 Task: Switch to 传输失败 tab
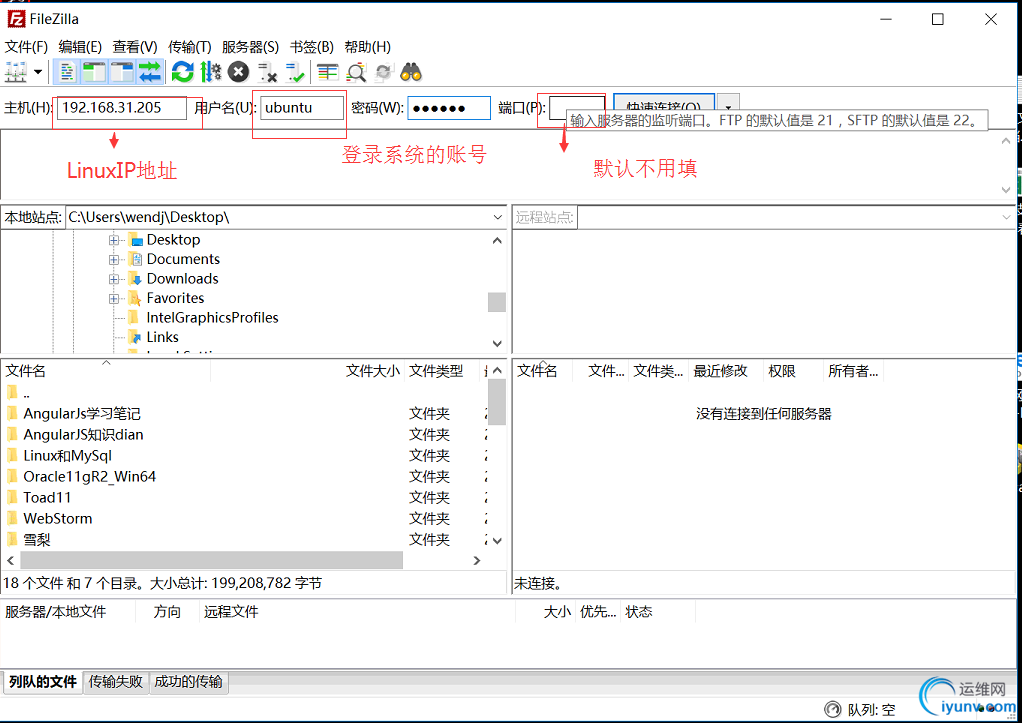[116, 682]
